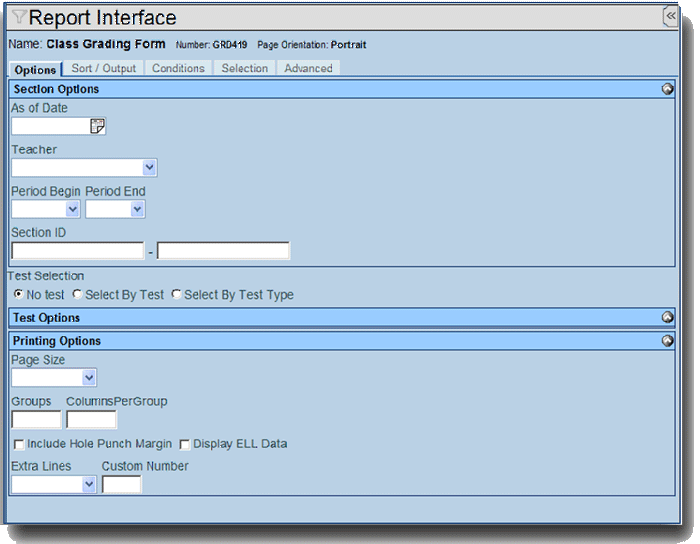The width and height of the screenshot is (700, 544).
Task: Click the funnel icon beside Report Interface
Action: [20, 18]
